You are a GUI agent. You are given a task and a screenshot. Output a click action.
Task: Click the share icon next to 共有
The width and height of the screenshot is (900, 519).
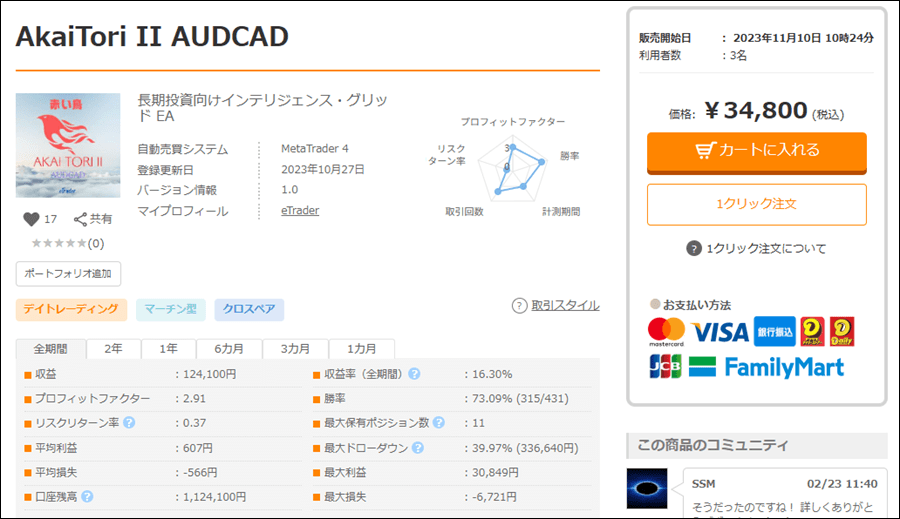point(81,219)
